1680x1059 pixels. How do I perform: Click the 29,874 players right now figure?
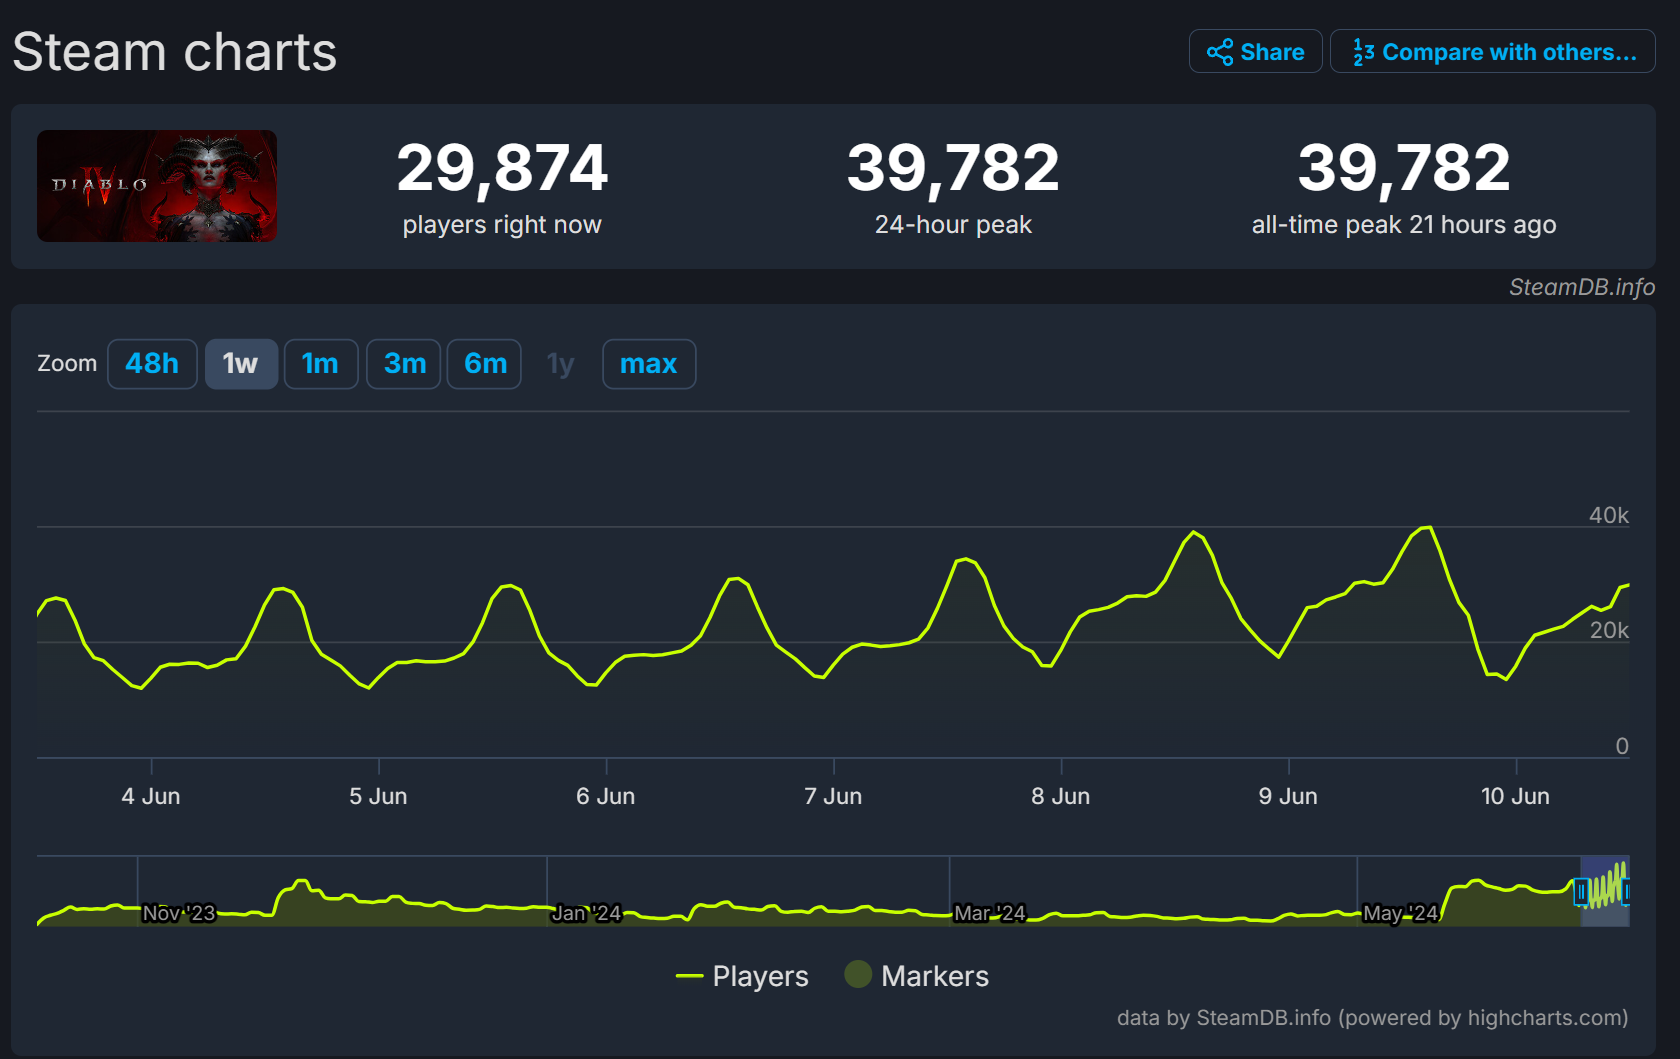coord(502,167)
